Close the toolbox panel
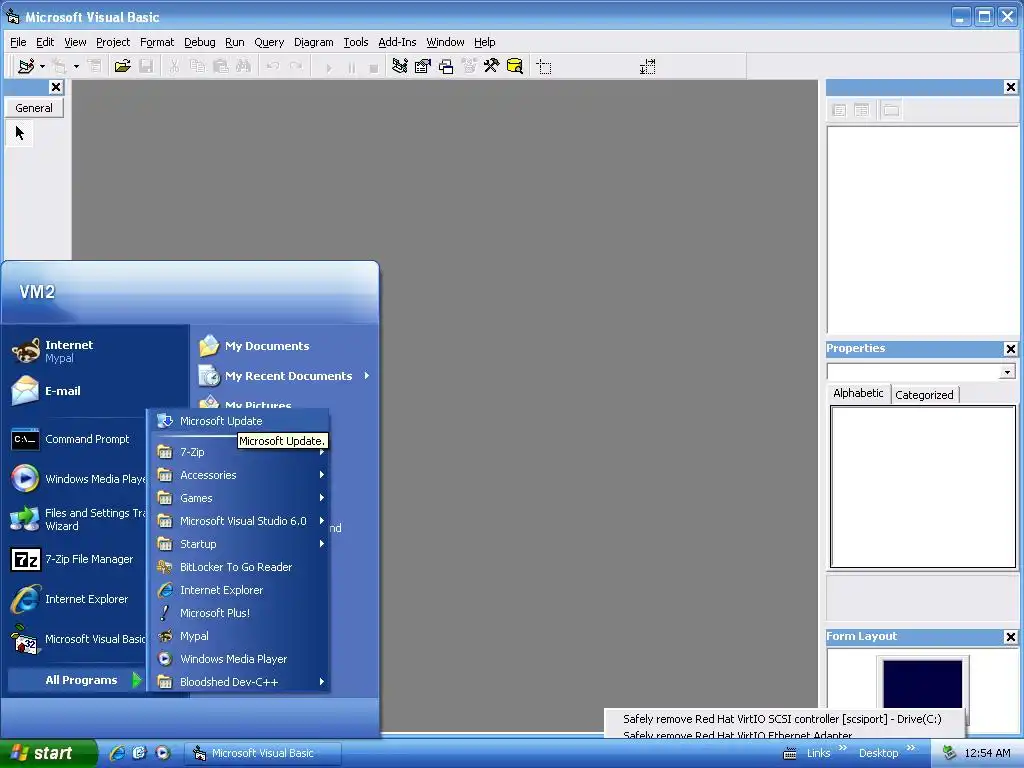 pos(56,87)
